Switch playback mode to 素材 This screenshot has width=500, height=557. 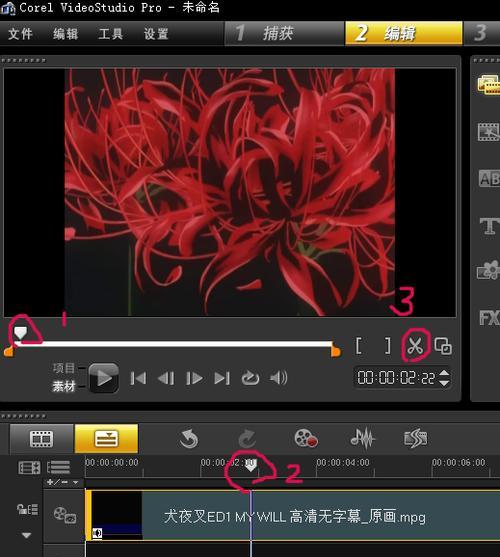coord(64,386)
